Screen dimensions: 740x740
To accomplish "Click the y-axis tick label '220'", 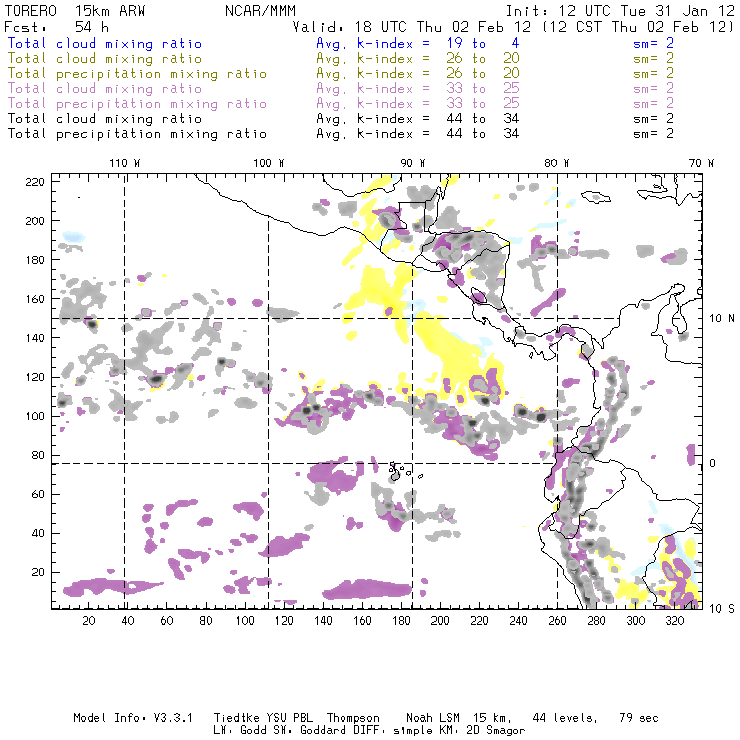I will tap(35, 182).
